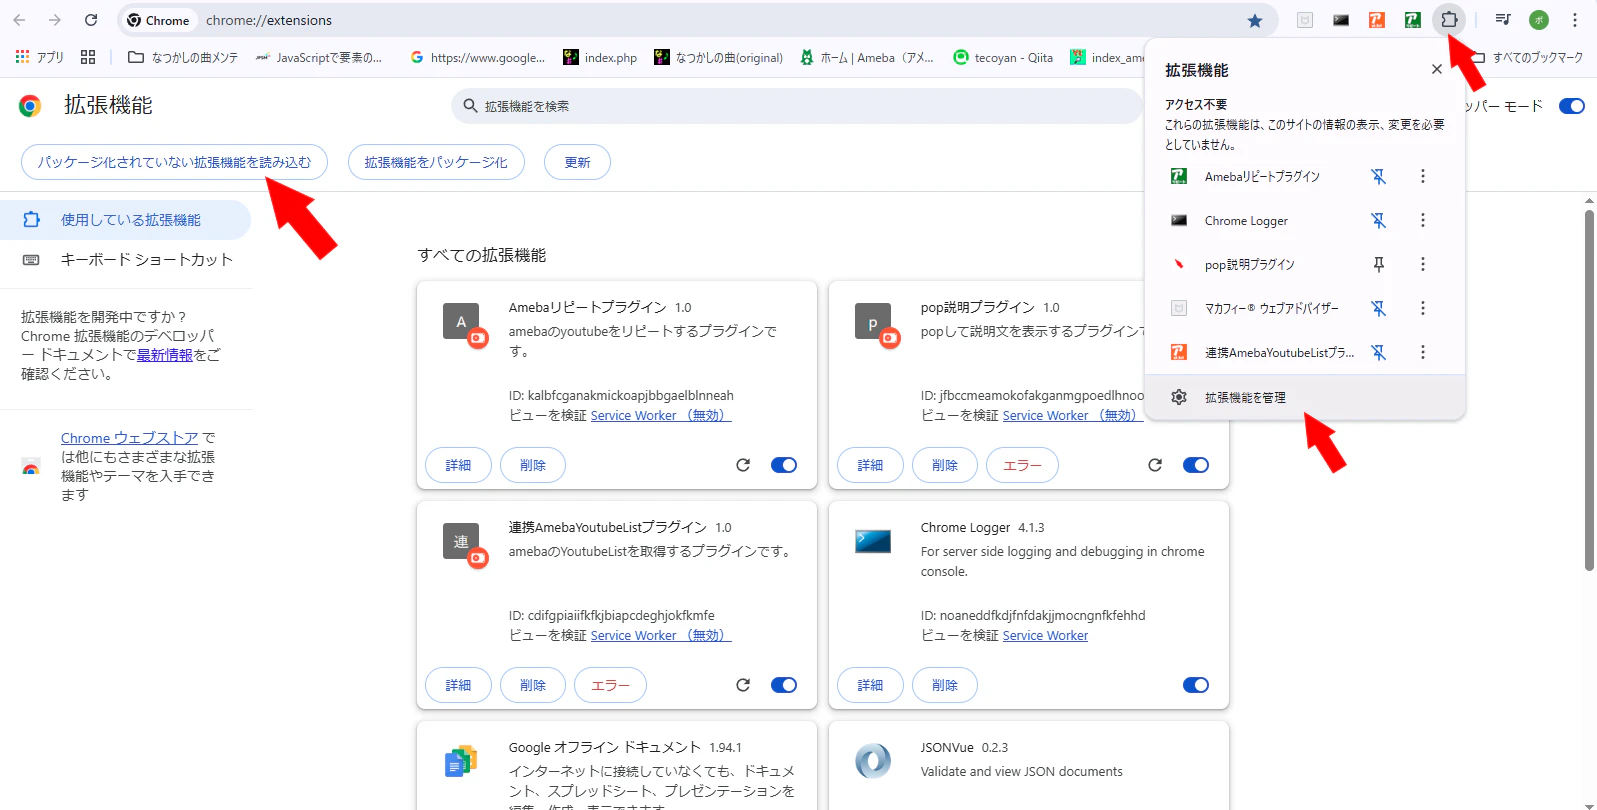The width and height of the screenshot is (1597, 810).
Task: Close the extensions popup with the X
Action: point(1437,69)
